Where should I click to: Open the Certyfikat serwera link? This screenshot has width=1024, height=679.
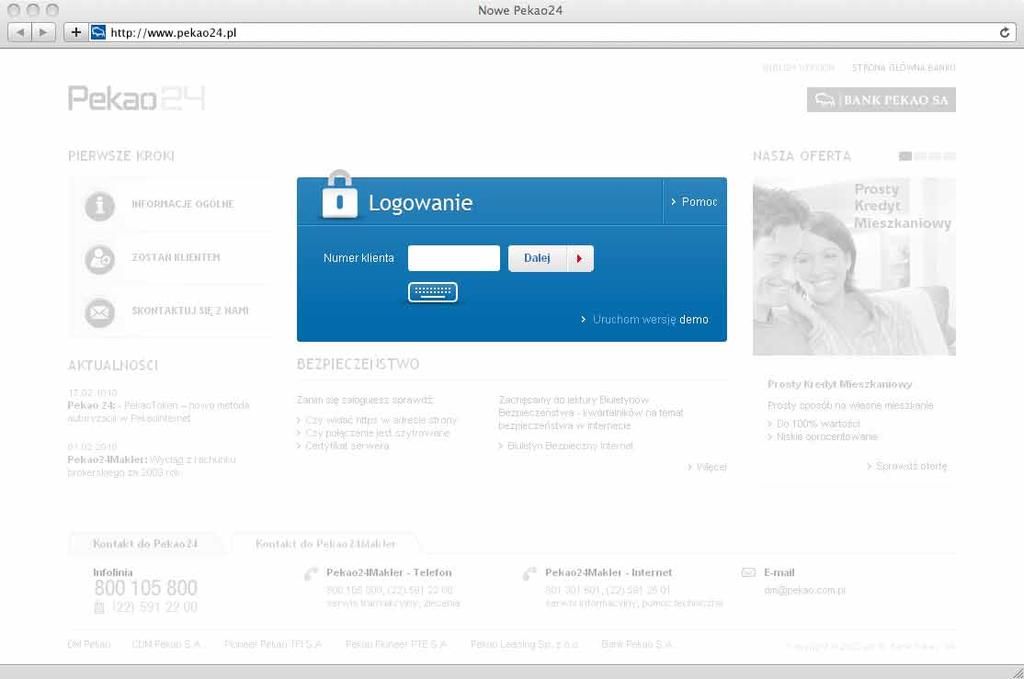click(343, 446)
